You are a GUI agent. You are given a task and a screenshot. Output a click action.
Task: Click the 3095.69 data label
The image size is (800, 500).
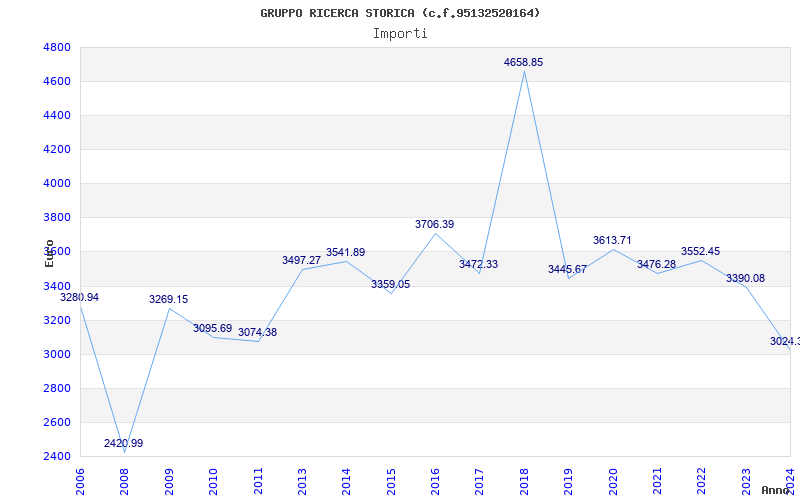coord(213,328)
